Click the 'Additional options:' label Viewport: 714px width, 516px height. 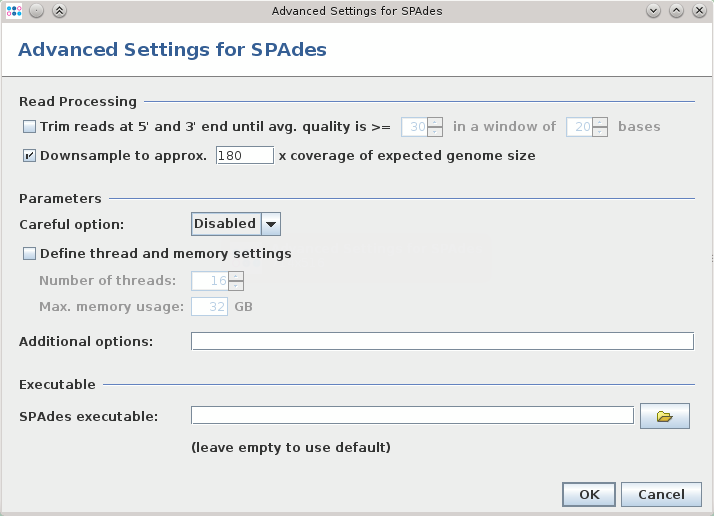(86, 342)
